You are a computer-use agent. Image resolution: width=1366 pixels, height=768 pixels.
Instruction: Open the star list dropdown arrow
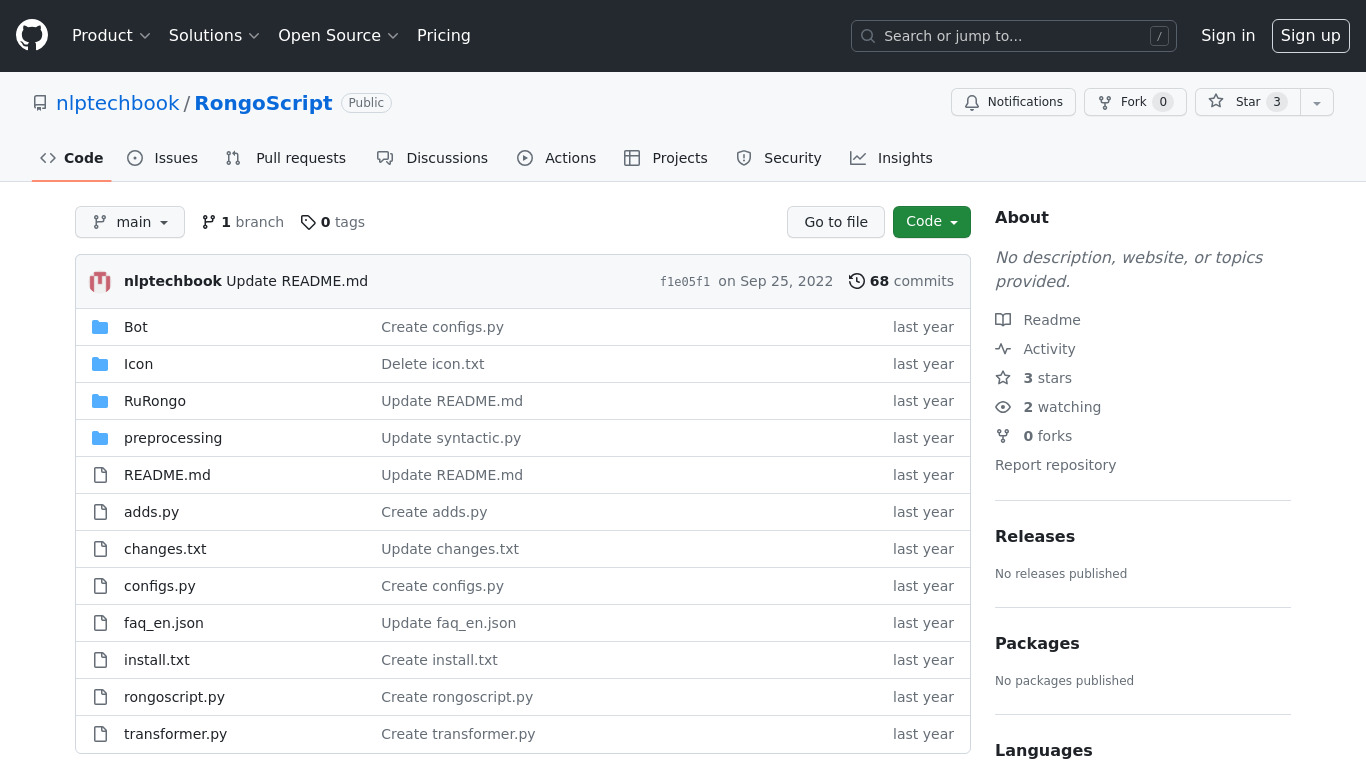[x=1317, y=102]
